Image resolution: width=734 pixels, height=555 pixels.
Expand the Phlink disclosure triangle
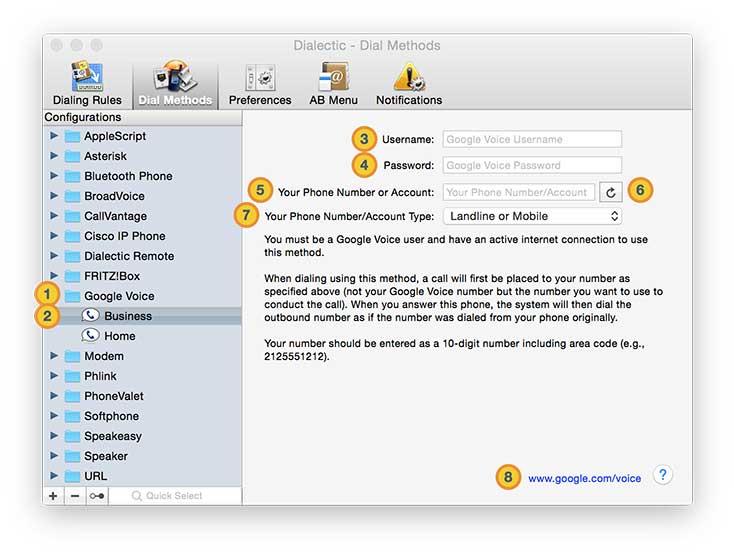pyautogui.click(x=54, y=376)
